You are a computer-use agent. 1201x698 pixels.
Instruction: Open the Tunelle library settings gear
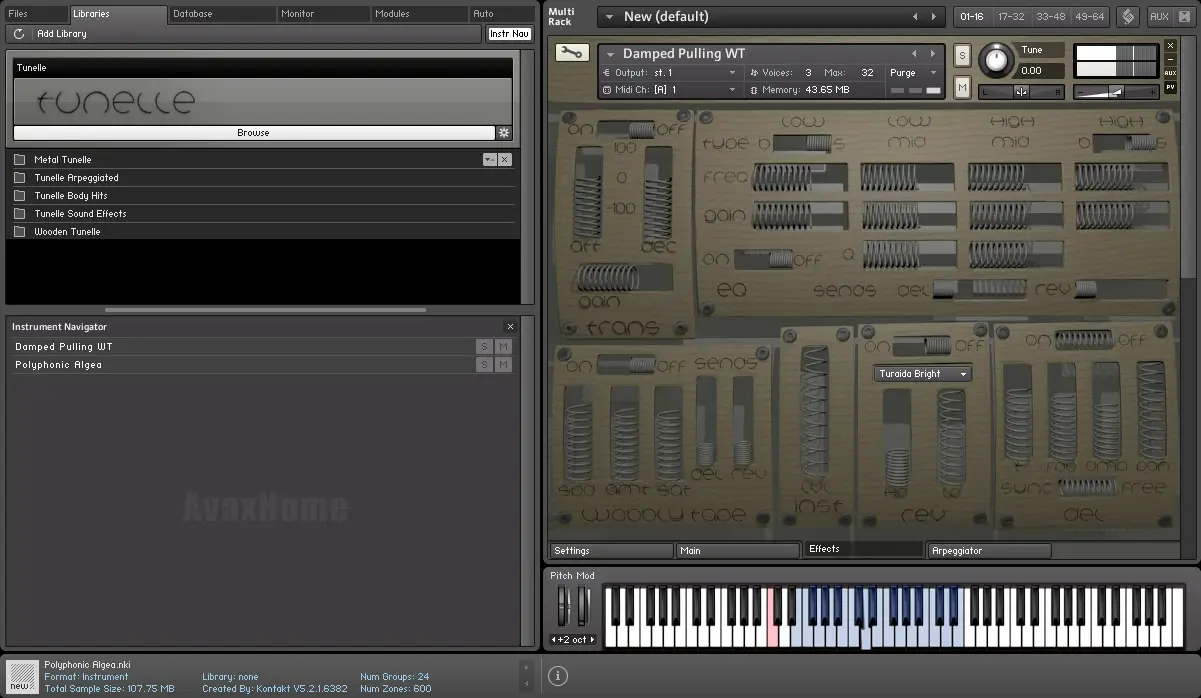[x=504, y=132]
